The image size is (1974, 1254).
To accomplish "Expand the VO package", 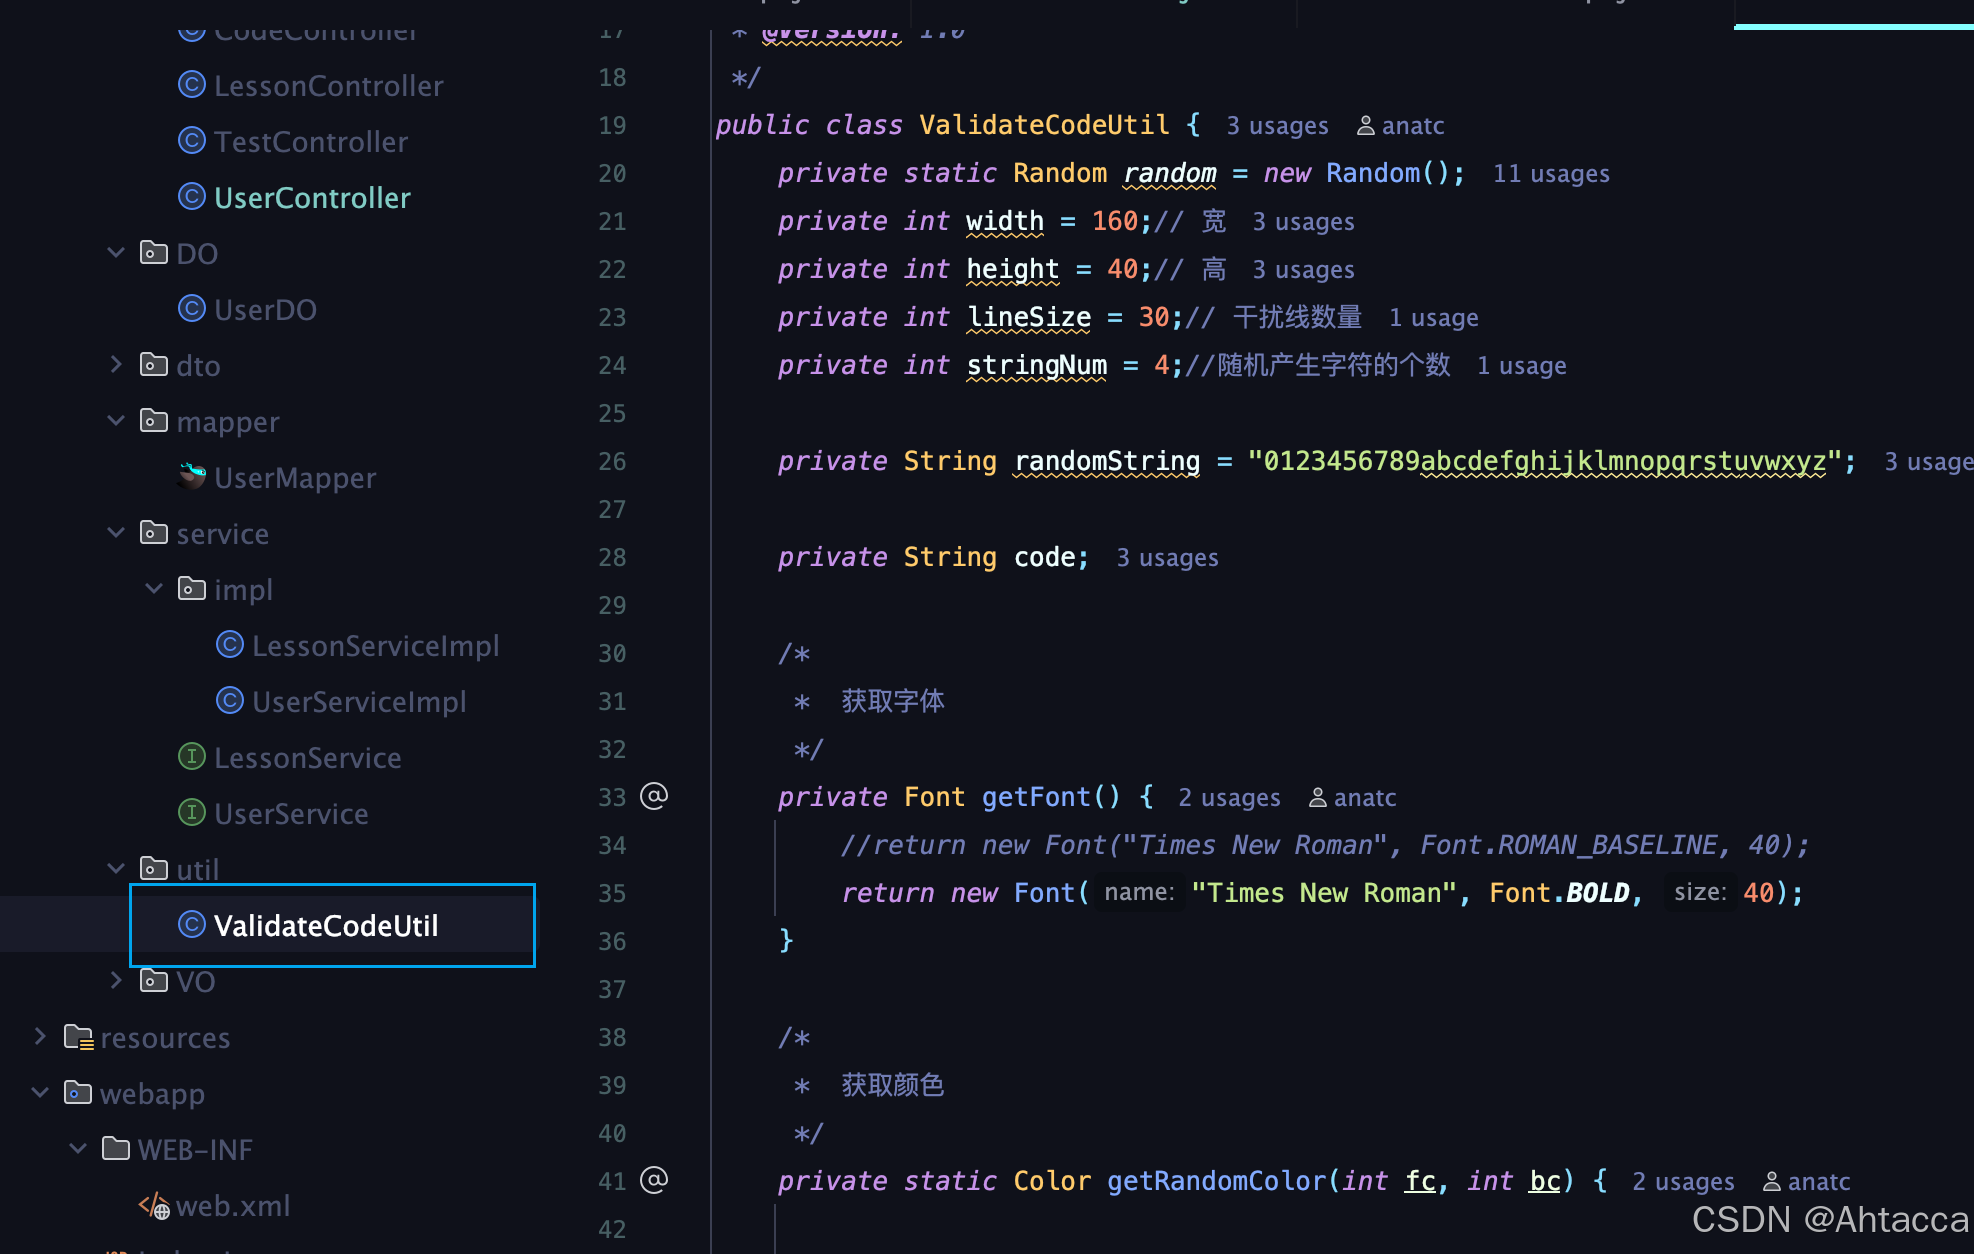I will coord(116,981).
